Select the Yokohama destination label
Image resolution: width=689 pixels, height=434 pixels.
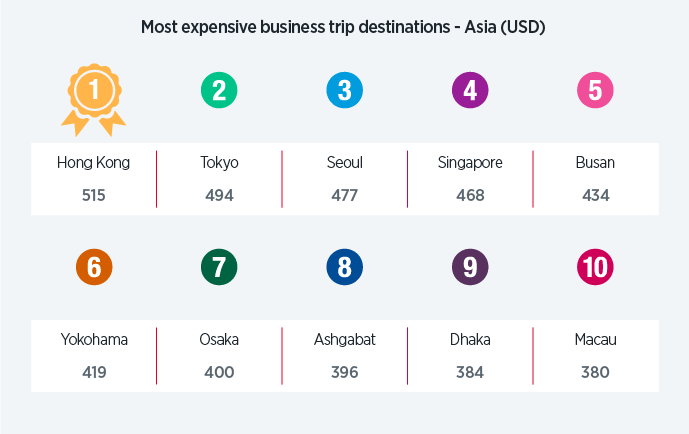click(x=94, y=339)
